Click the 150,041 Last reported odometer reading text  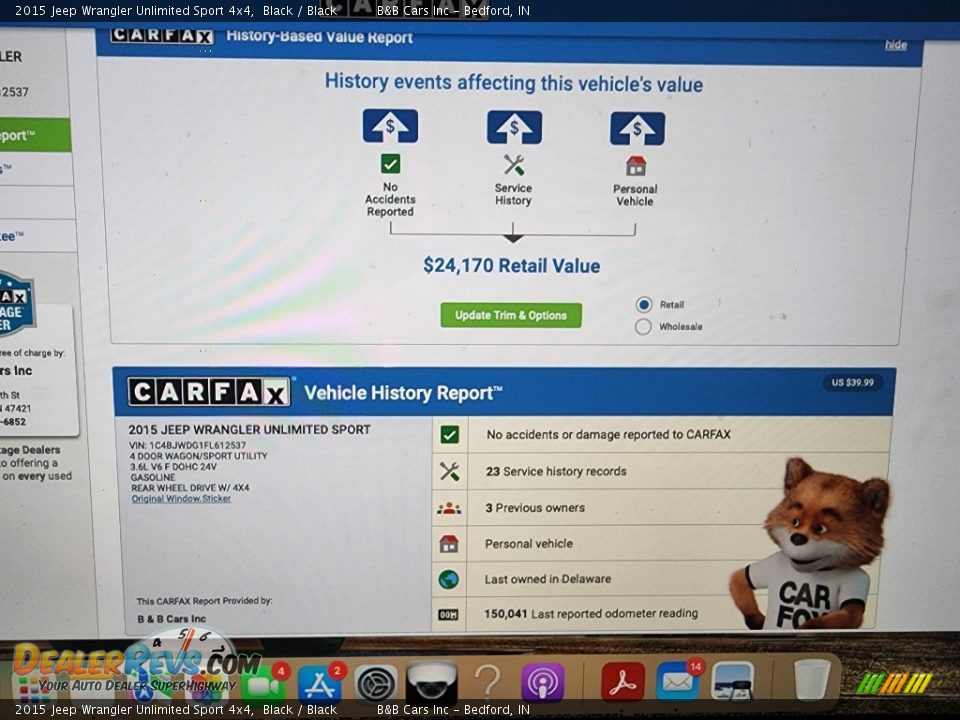click(591, 613)
